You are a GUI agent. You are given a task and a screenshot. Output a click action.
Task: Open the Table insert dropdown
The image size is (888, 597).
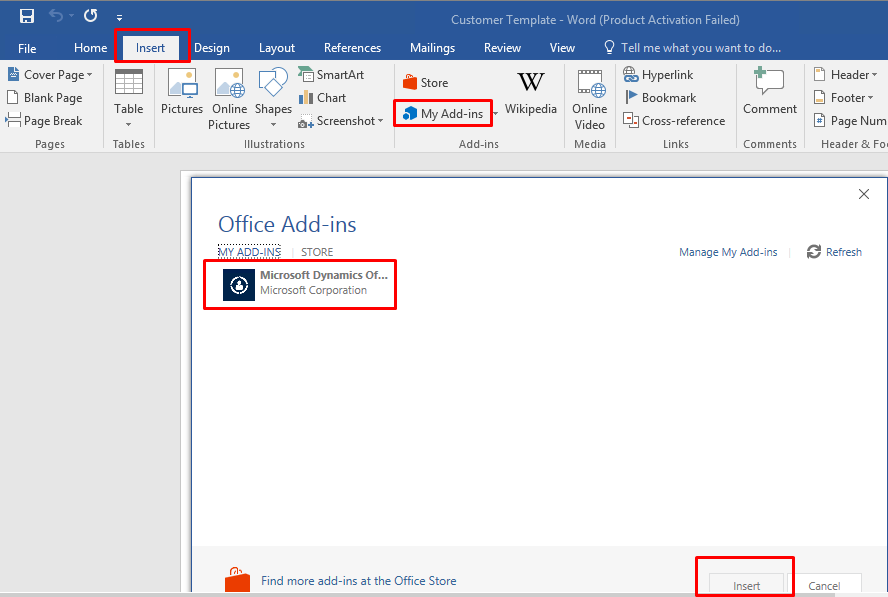click(129, 99)
